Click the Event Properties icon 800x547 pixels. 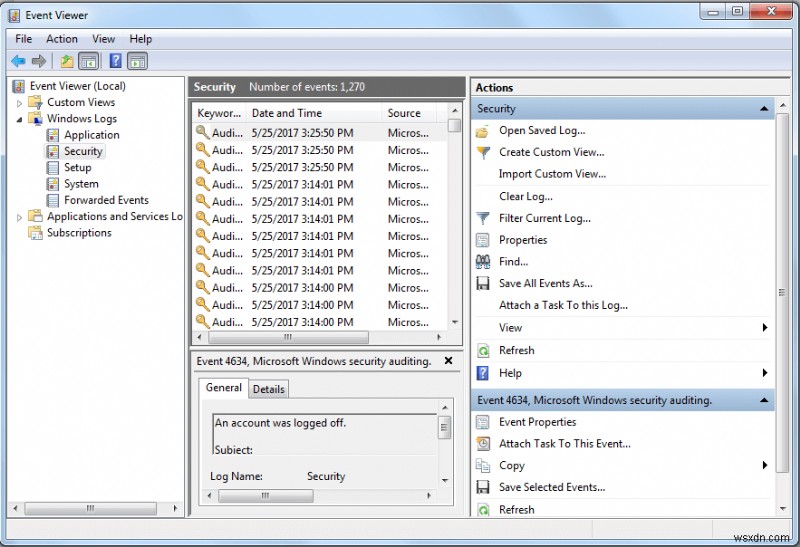pos(483,422)
